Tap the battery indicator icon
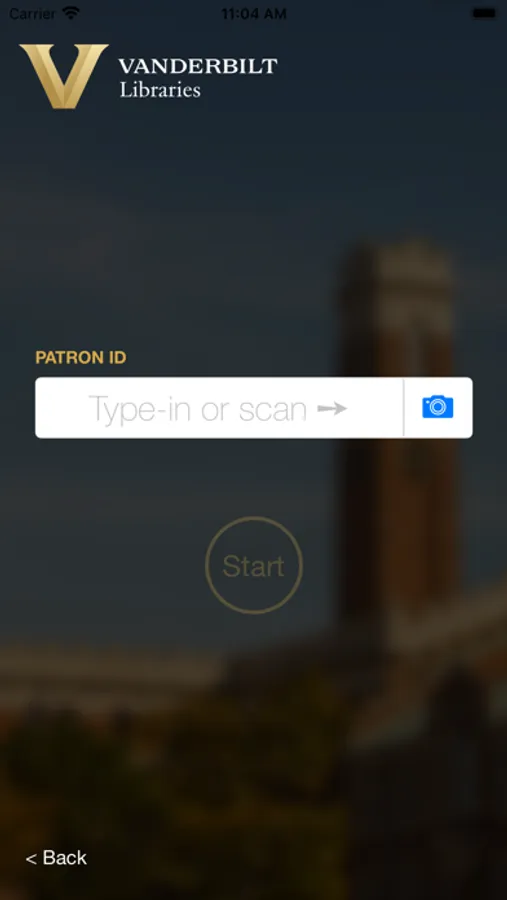 click(483, 13)
